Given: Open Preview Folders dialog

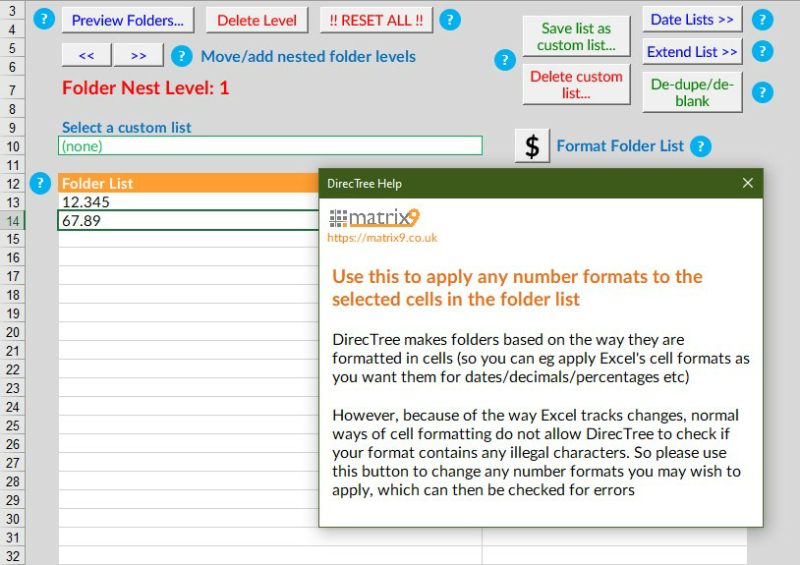Looking at the screenshot, I should click(x=128, y=20).
